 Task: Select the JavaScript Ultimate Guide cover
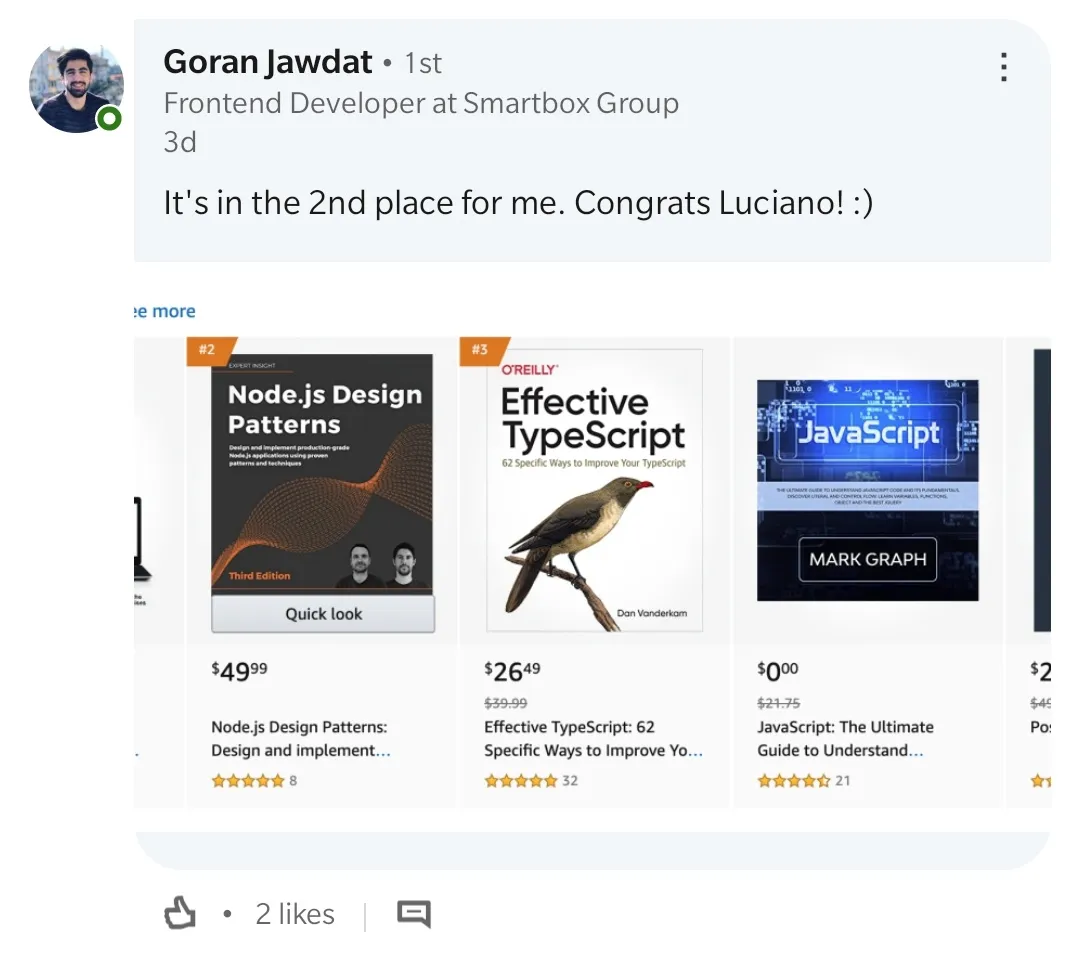click(x=867, y=489)
